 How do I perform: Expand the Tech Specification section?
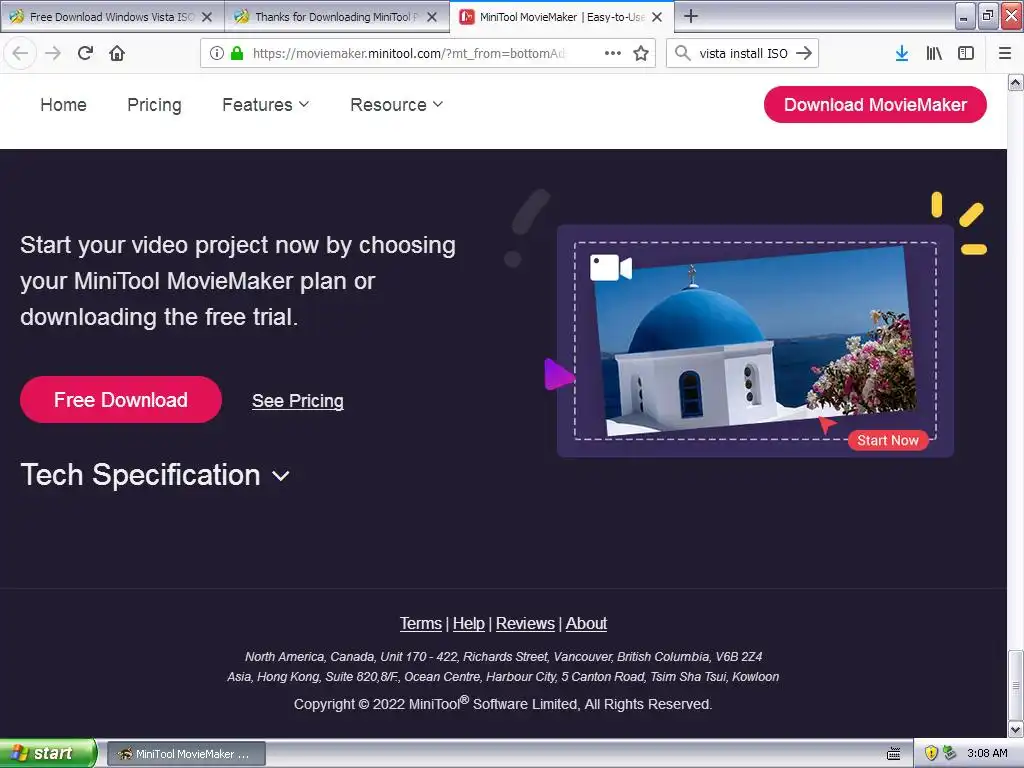point(155,475)
